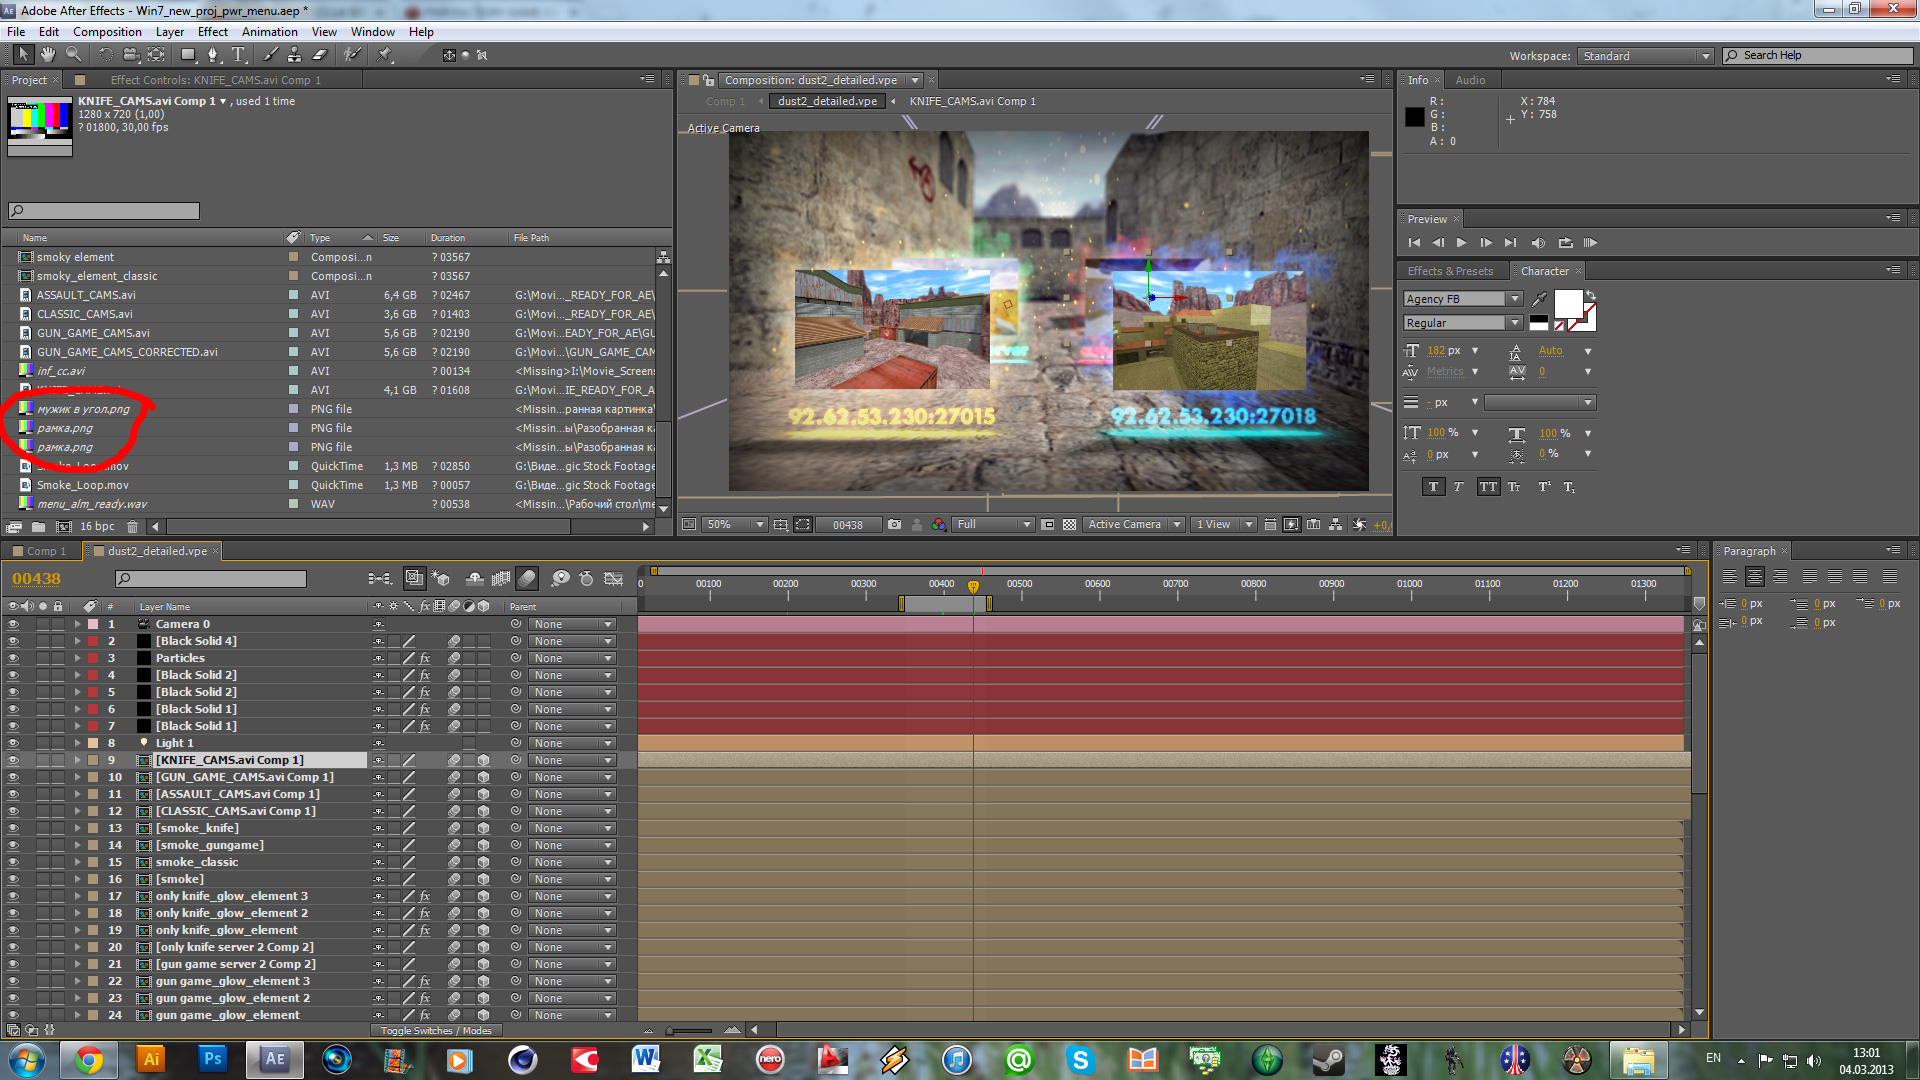Expand the Particles layer properties

click(x=77, y=658)
